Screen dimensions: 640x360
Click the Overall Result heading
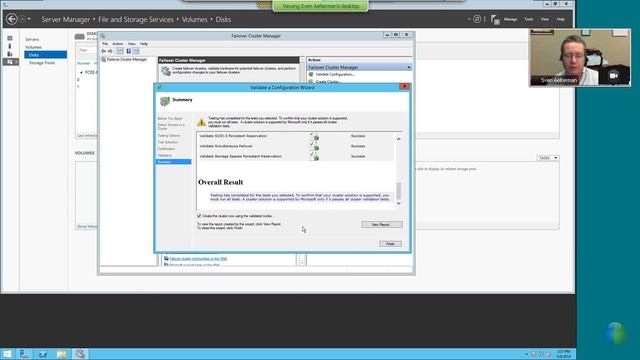click(x=220, y=182)
